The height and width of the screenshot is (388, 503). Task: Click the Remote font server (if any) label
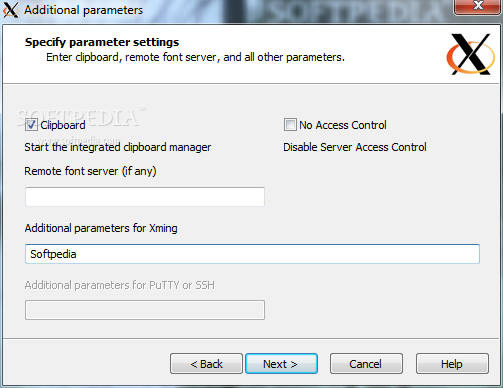click(90, 171)
